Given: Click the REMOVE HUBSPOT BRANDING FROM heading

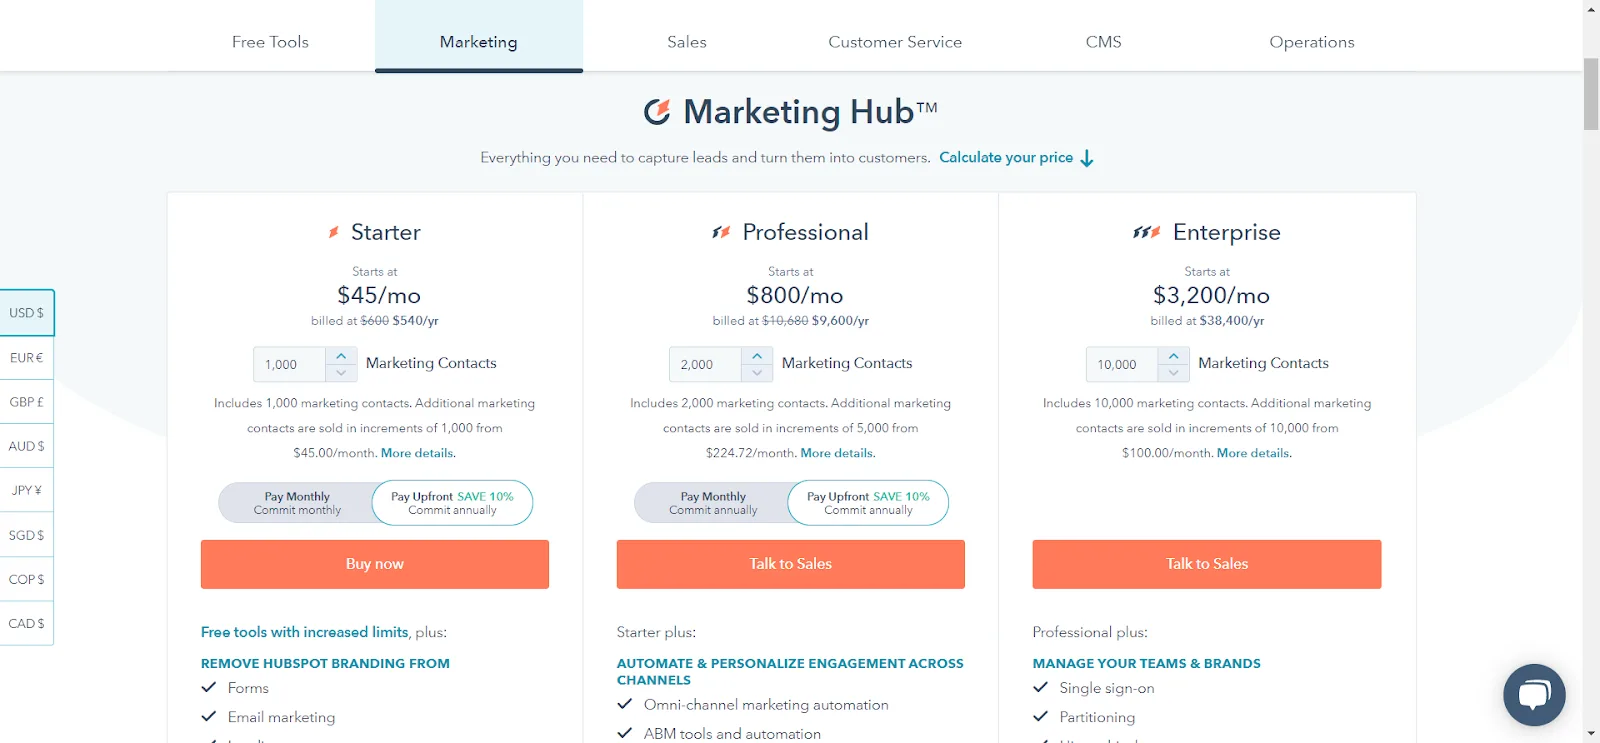Looking at the screenshot, I should [x=325, y=663].
